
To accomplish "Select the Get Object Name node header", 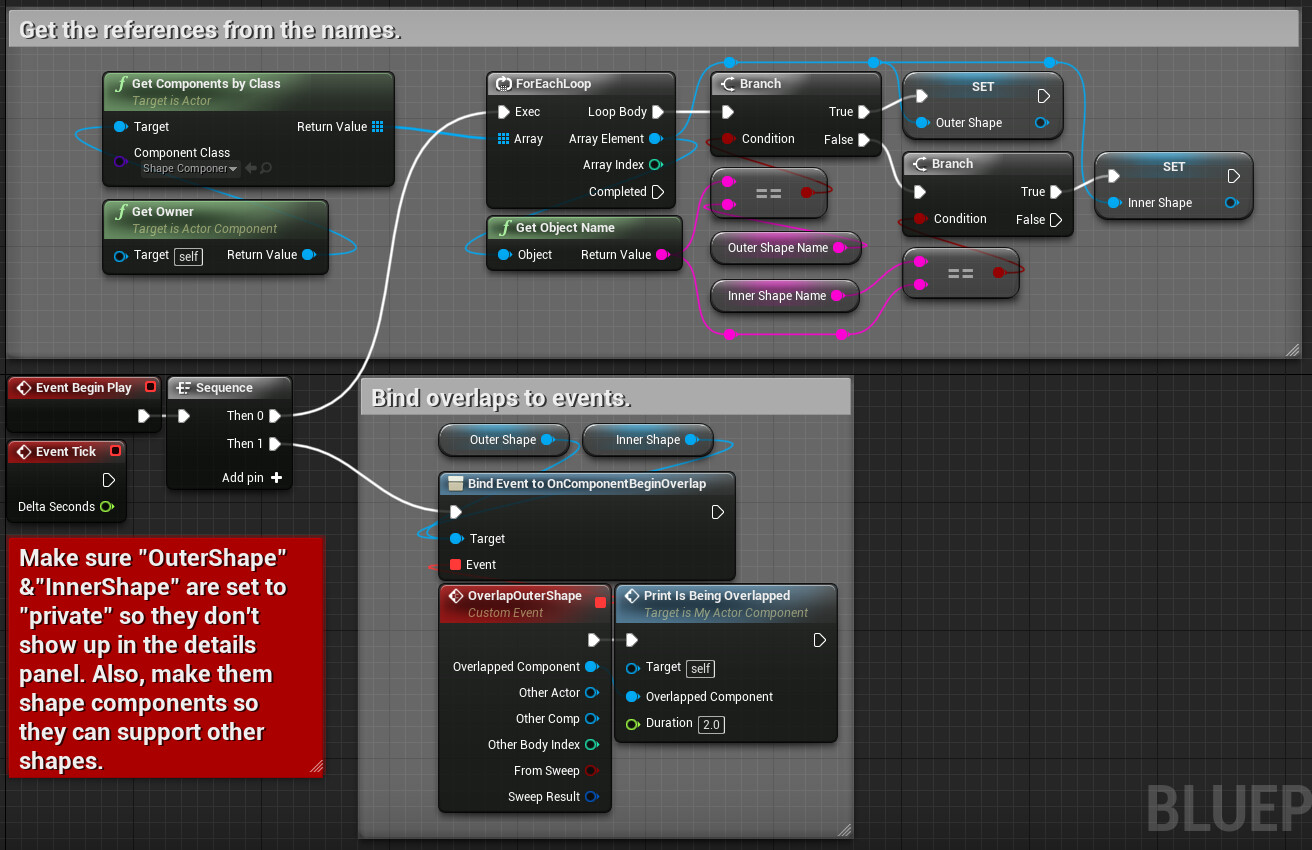I will (x=585, y=228).
